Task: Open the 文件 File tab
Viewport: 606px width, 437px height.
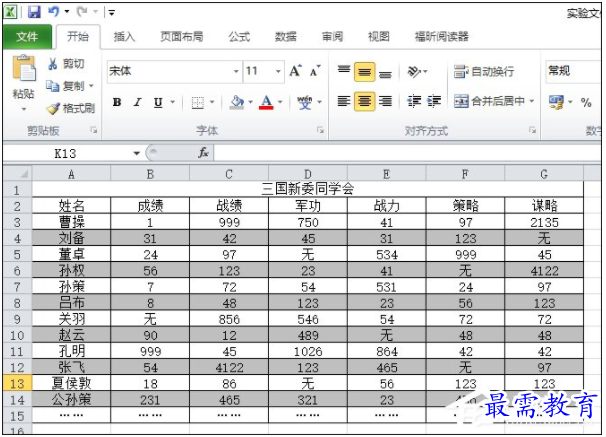Action: point(27,37)
